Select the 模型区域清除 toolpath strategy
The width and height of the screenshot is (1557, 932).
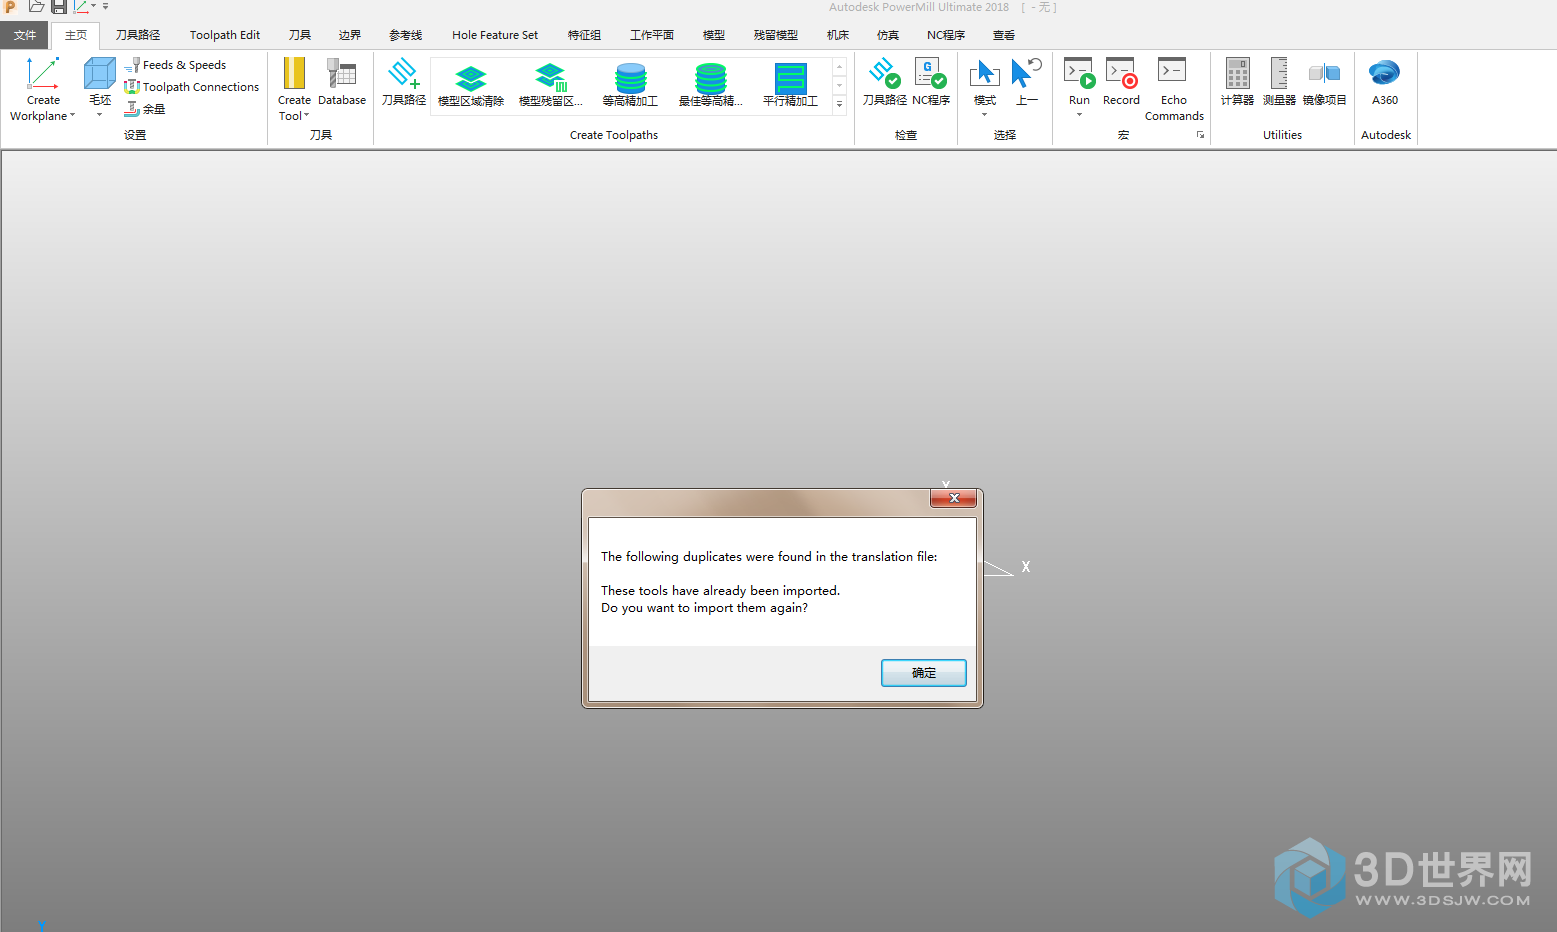point(471,86)
